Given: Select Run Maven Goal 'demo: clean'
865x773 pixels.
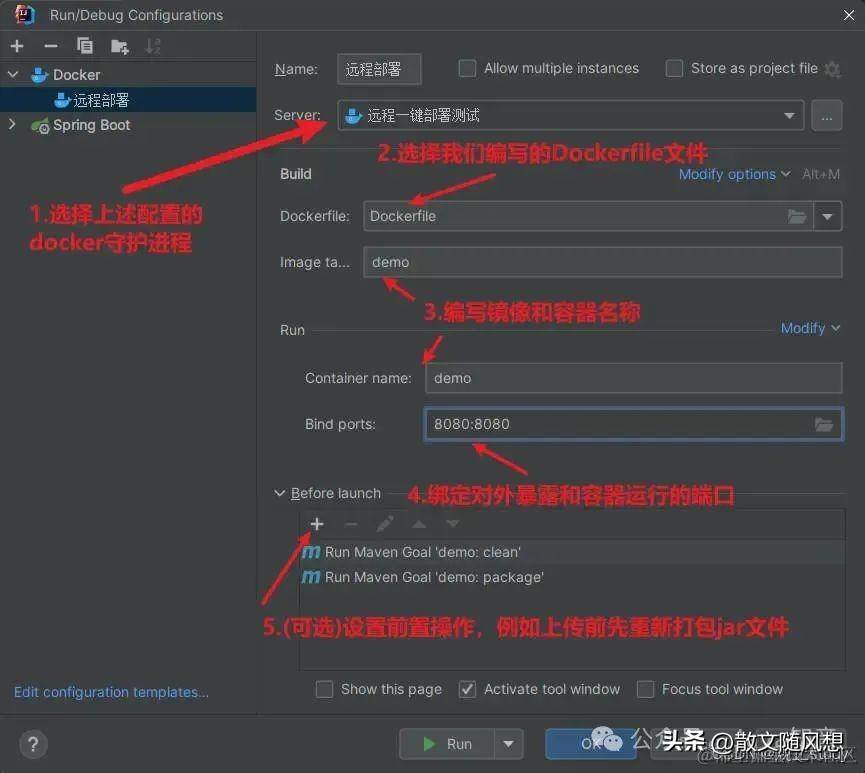Looking at the screenshot, I should click(x=572, y=552).
